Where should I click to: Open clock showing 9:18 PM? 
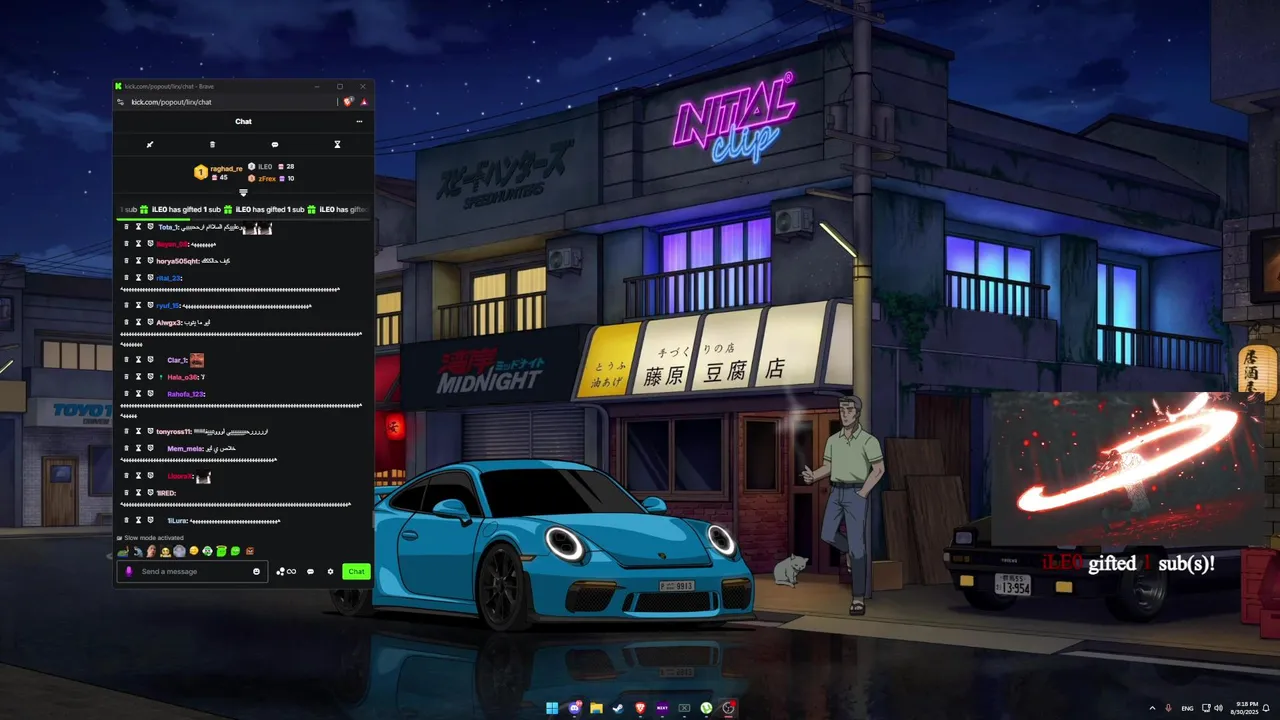(x=1245, y=708)
